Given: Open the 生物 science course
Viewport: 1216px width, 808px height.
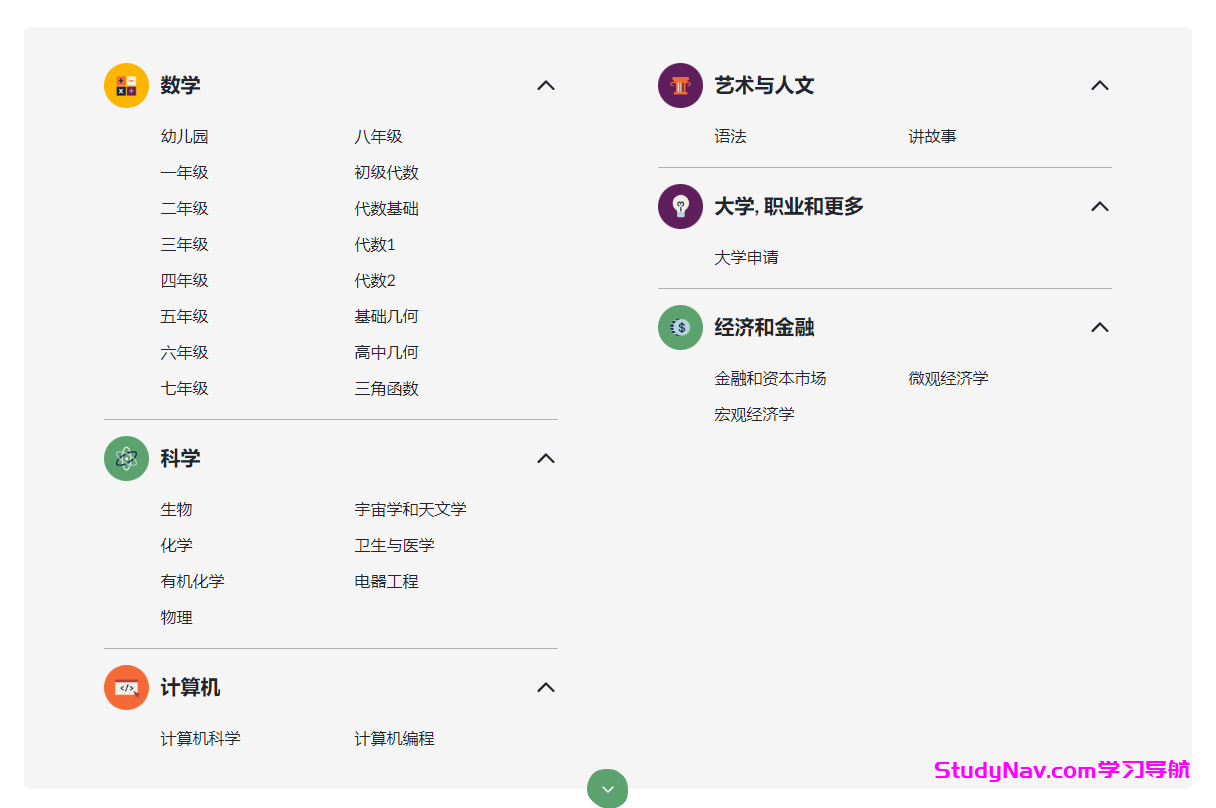Looking at the screenshot, I should [x=176, y=509].
